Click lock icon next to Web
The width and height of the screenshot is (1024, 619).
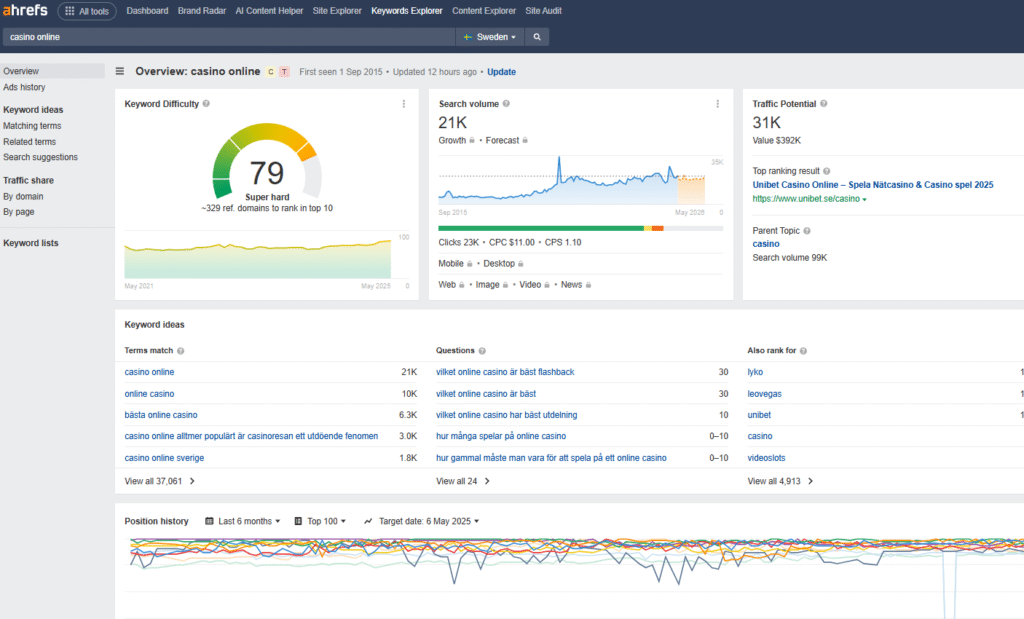pos(462,285)
